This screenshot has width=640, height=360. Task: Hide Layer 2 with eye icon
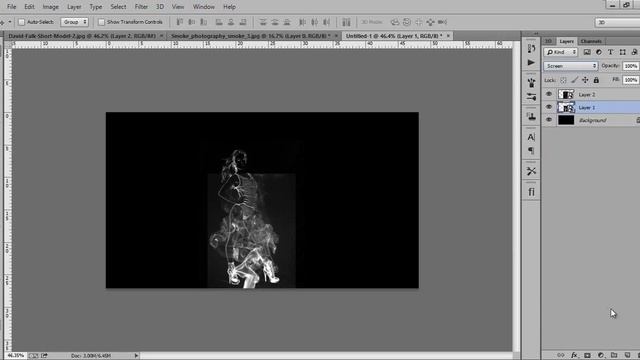click(549, 94)
